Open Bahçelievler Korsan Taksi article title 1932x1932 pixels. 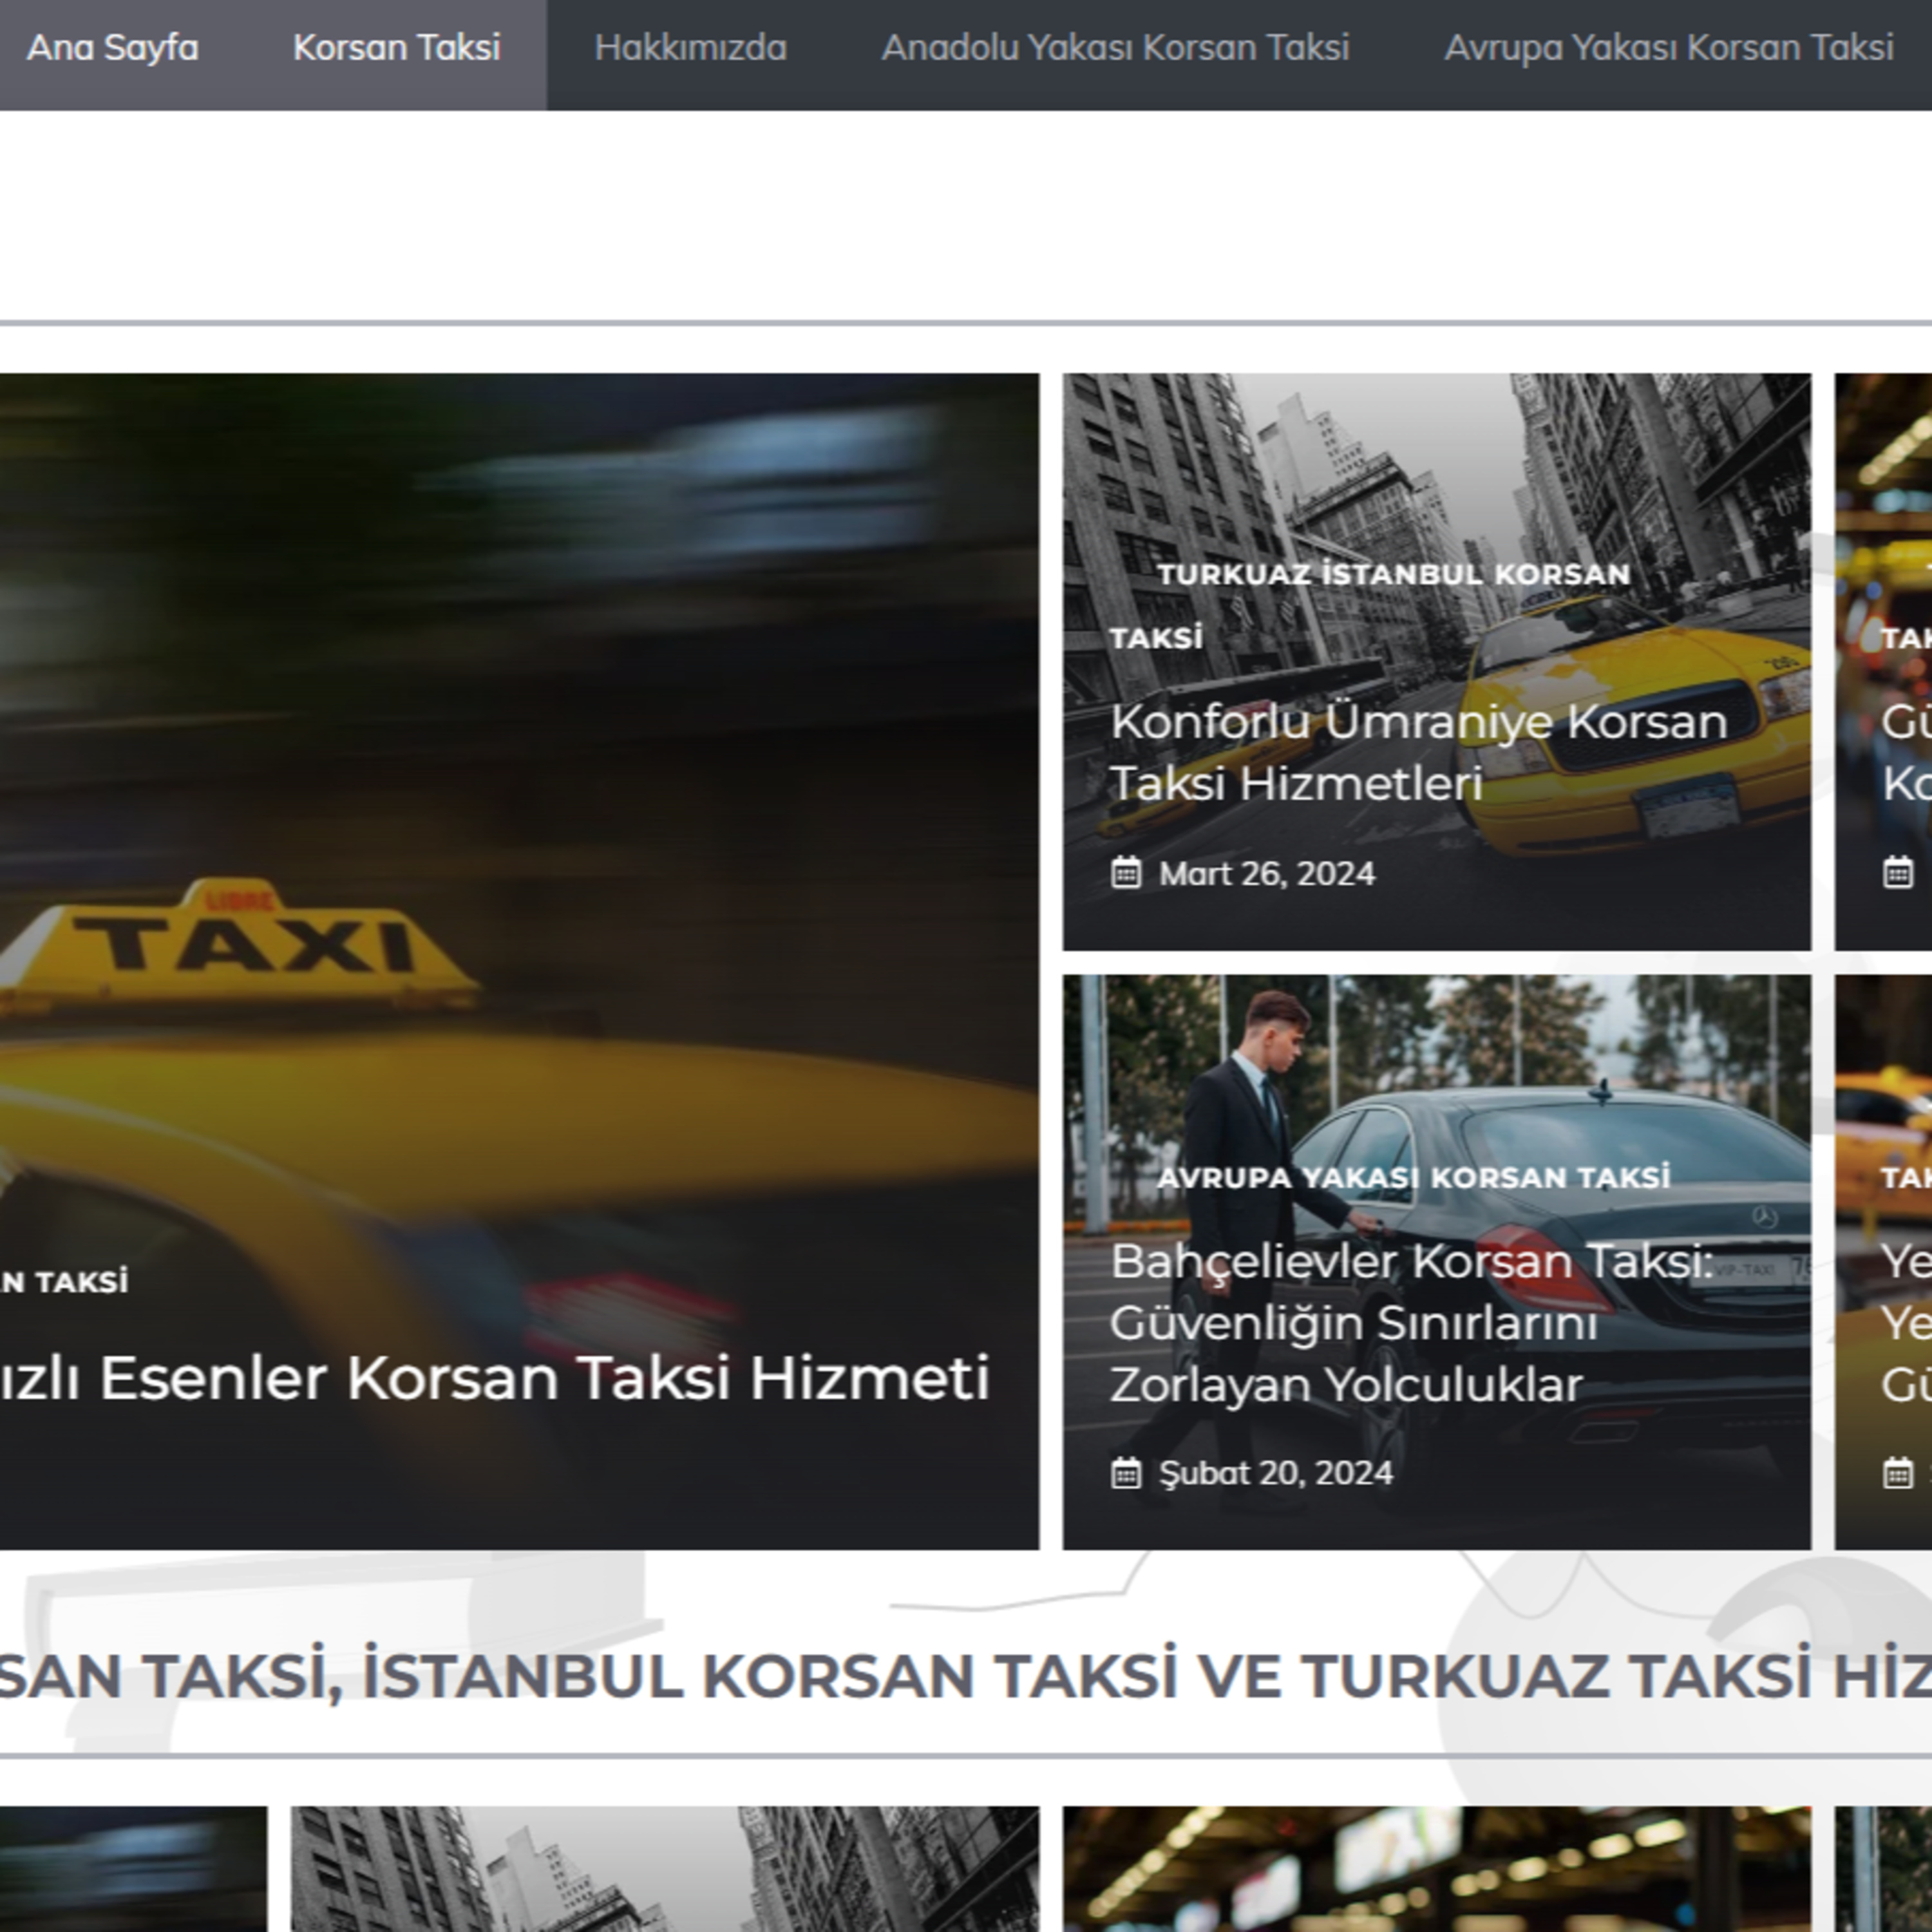pos(1412,1323)
